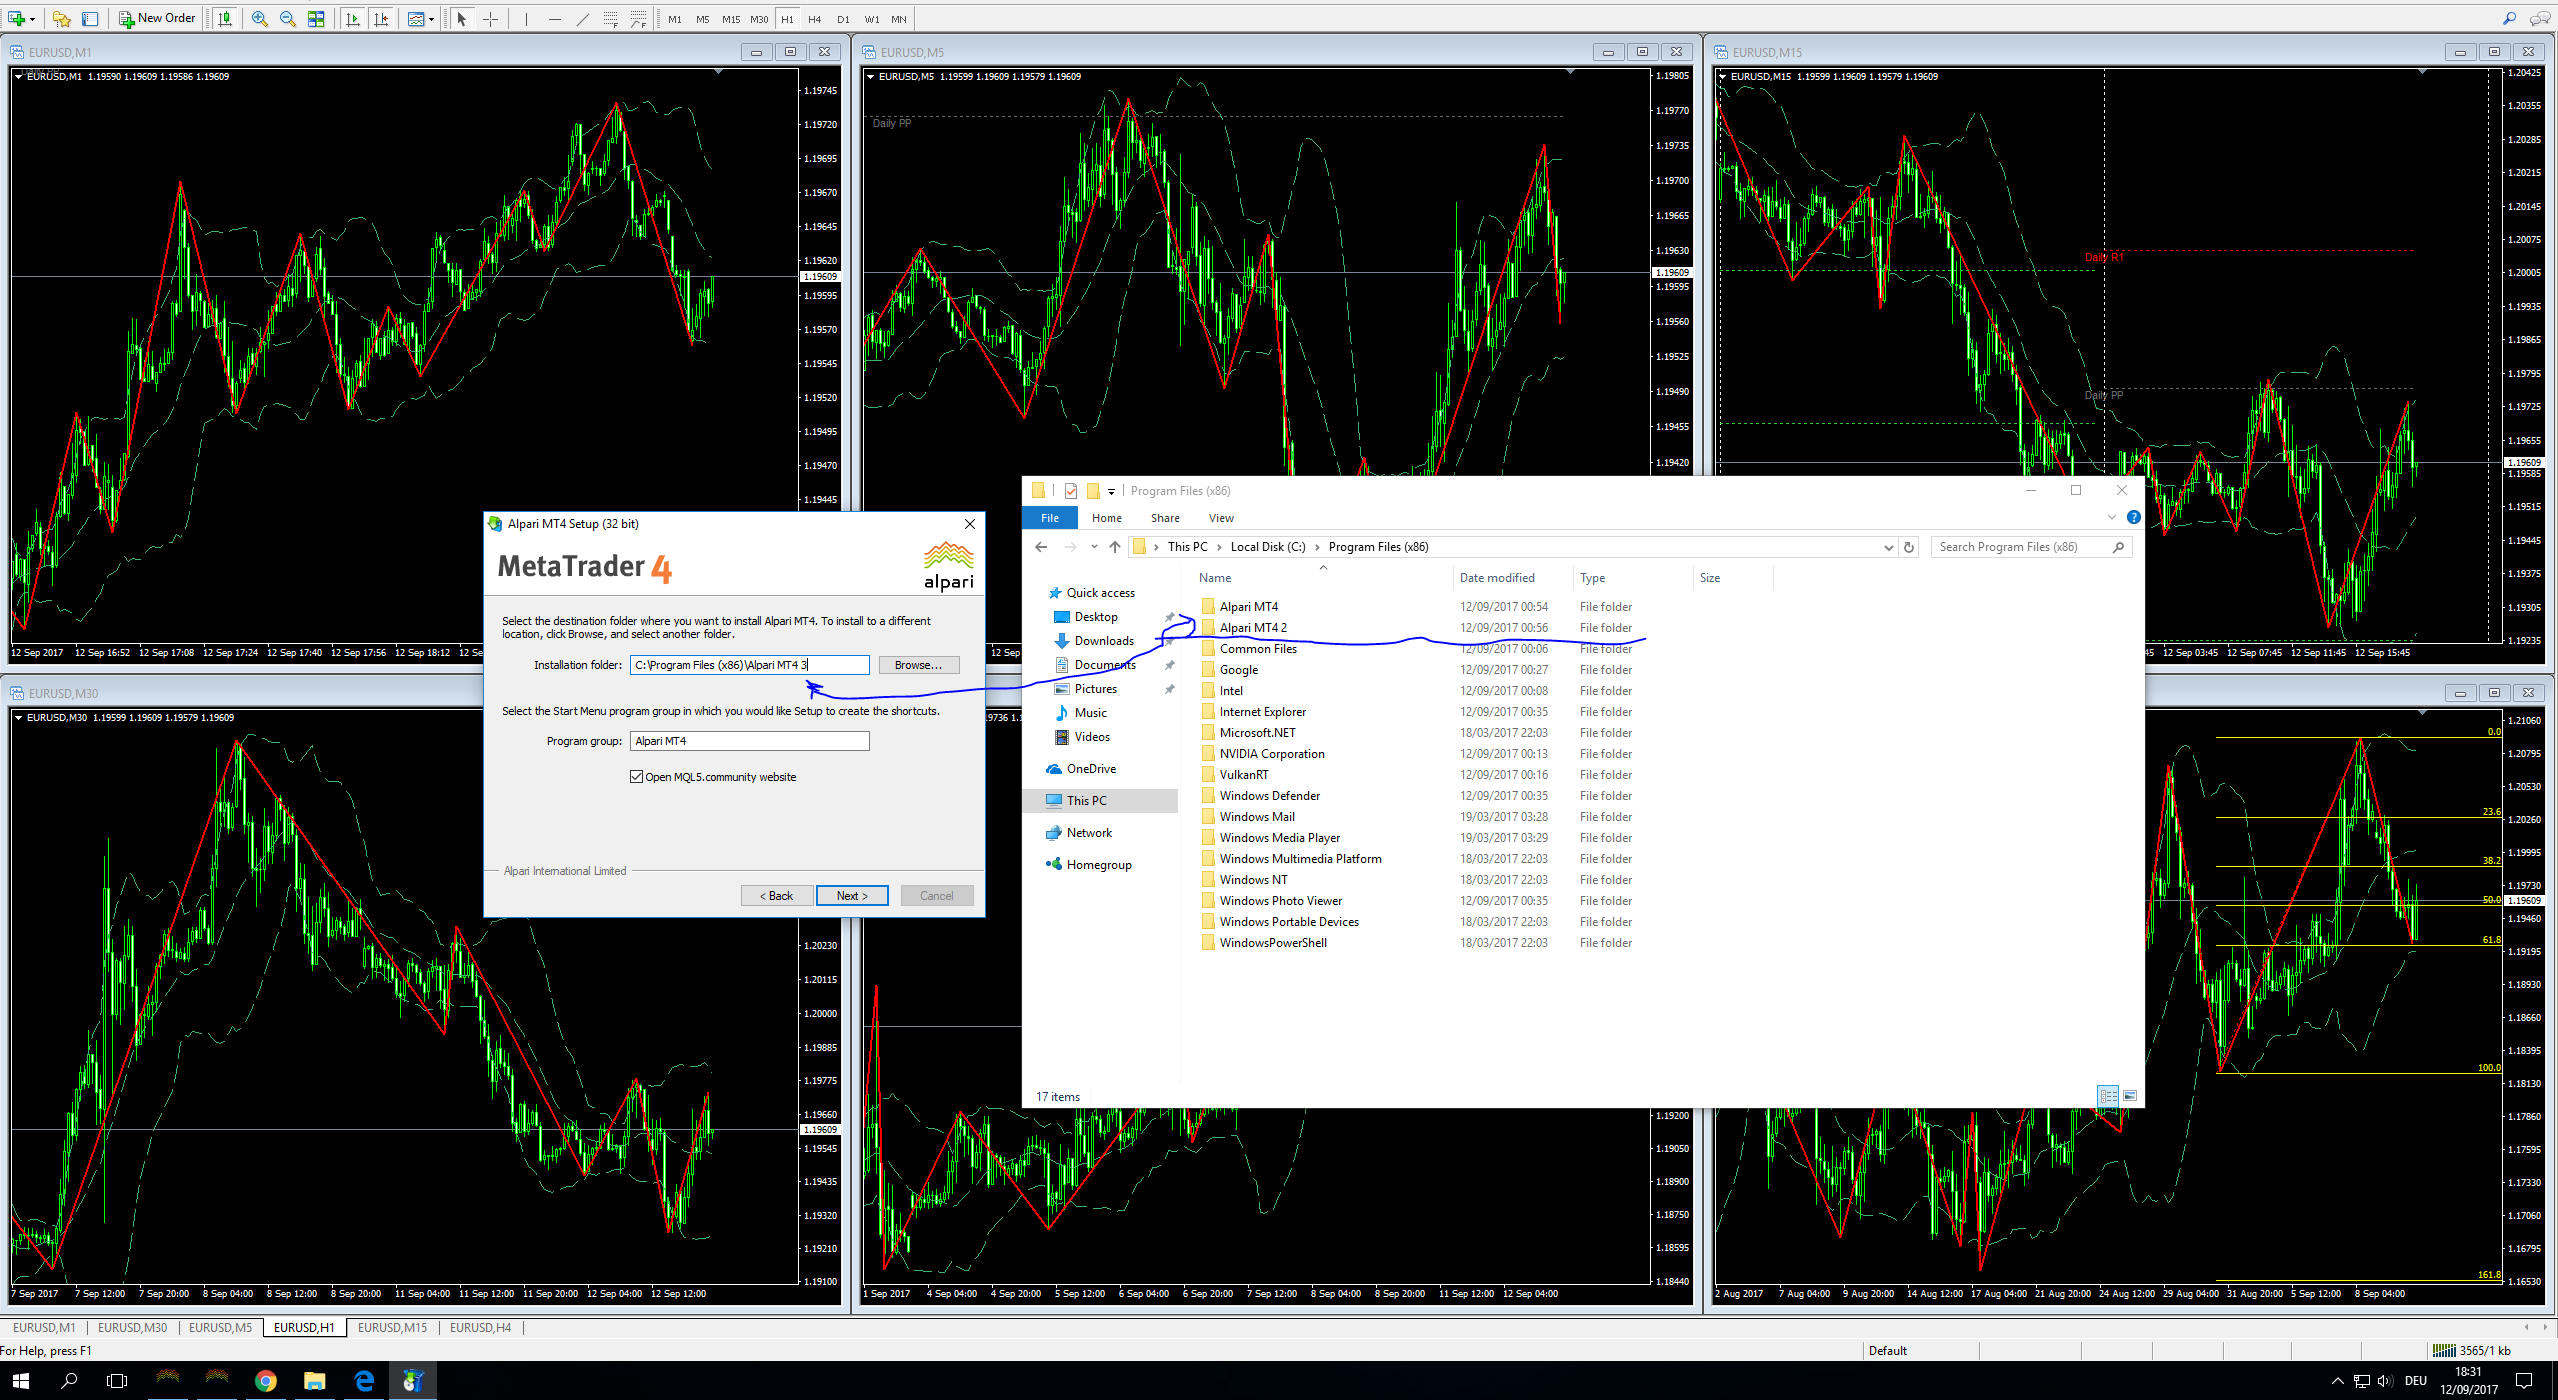Viewport: 2558px width, 1400px height.
Task: Click Back in Alpari setup
Action: [776, 896]
